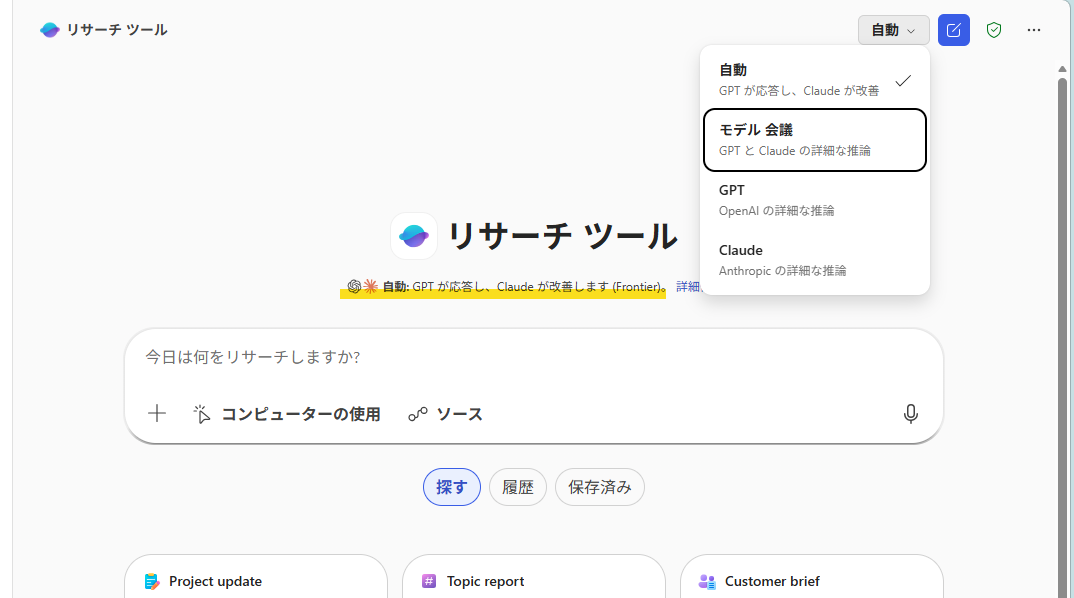This screenshot has height=598, width=1074.
Task: Open the ソース sources button
Action: coord(446,414)
